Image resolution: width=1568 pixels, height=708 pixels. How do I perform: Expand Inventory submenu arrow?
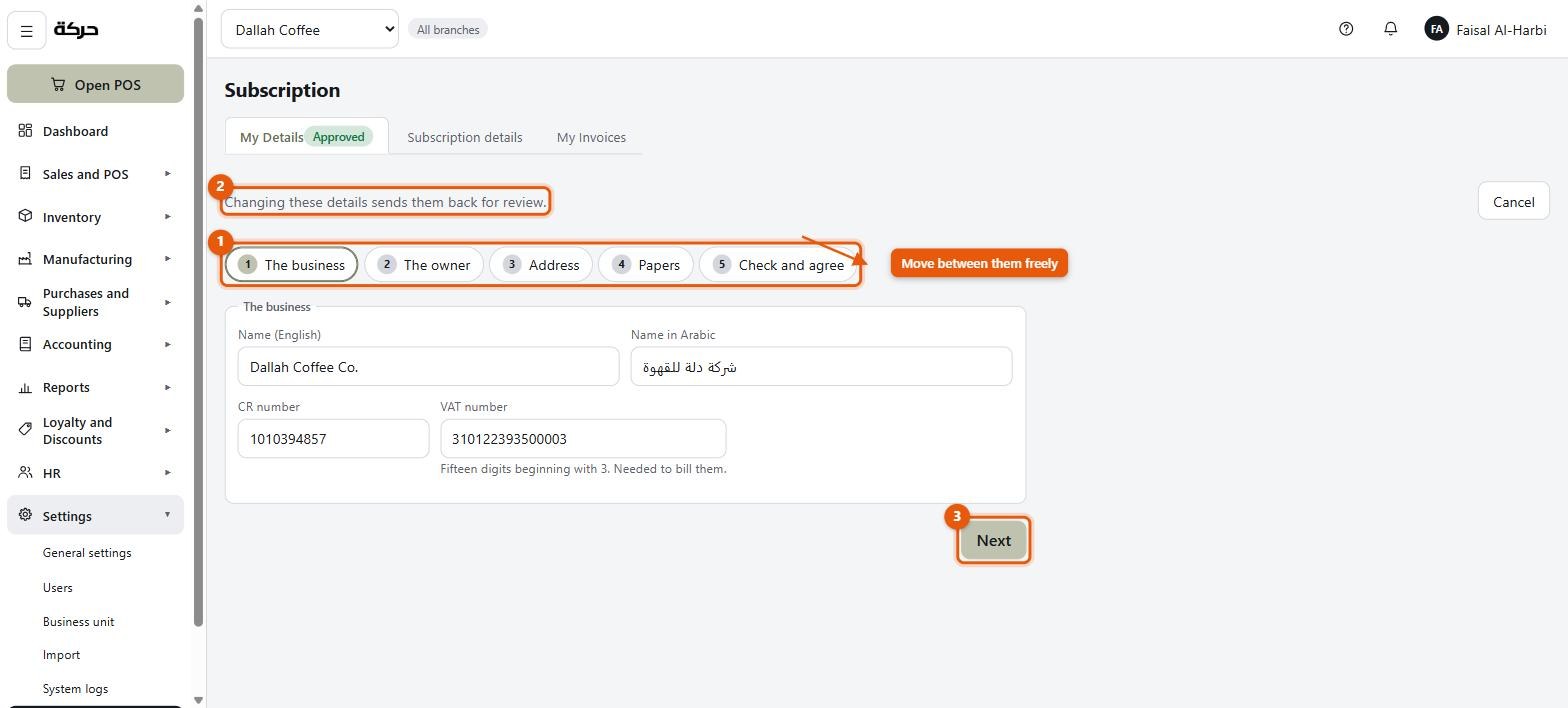pos(167,216)
